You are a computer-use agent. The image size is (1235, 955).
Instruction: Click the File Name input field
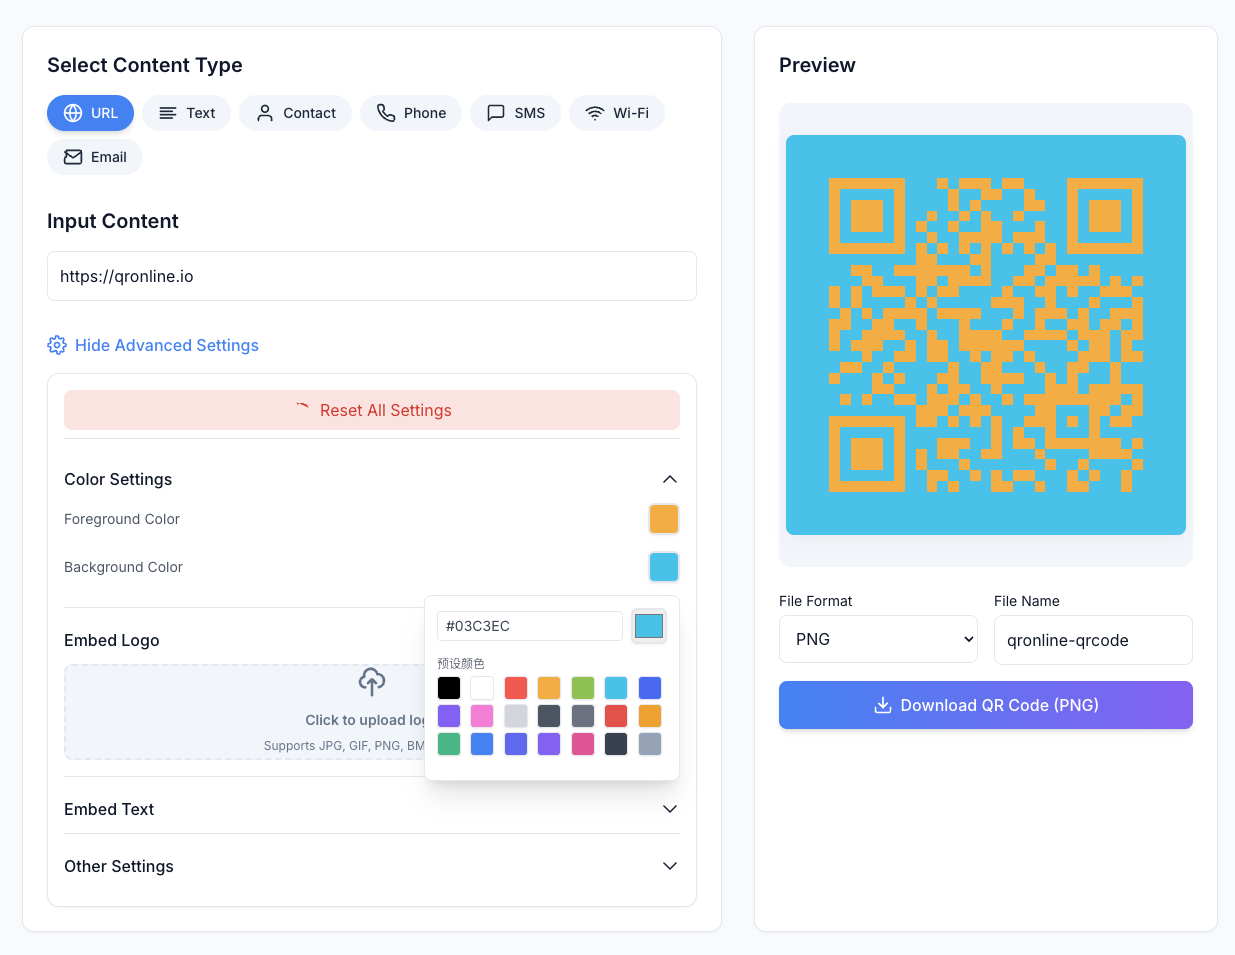pyautogui.click(x=1093, y=640)
